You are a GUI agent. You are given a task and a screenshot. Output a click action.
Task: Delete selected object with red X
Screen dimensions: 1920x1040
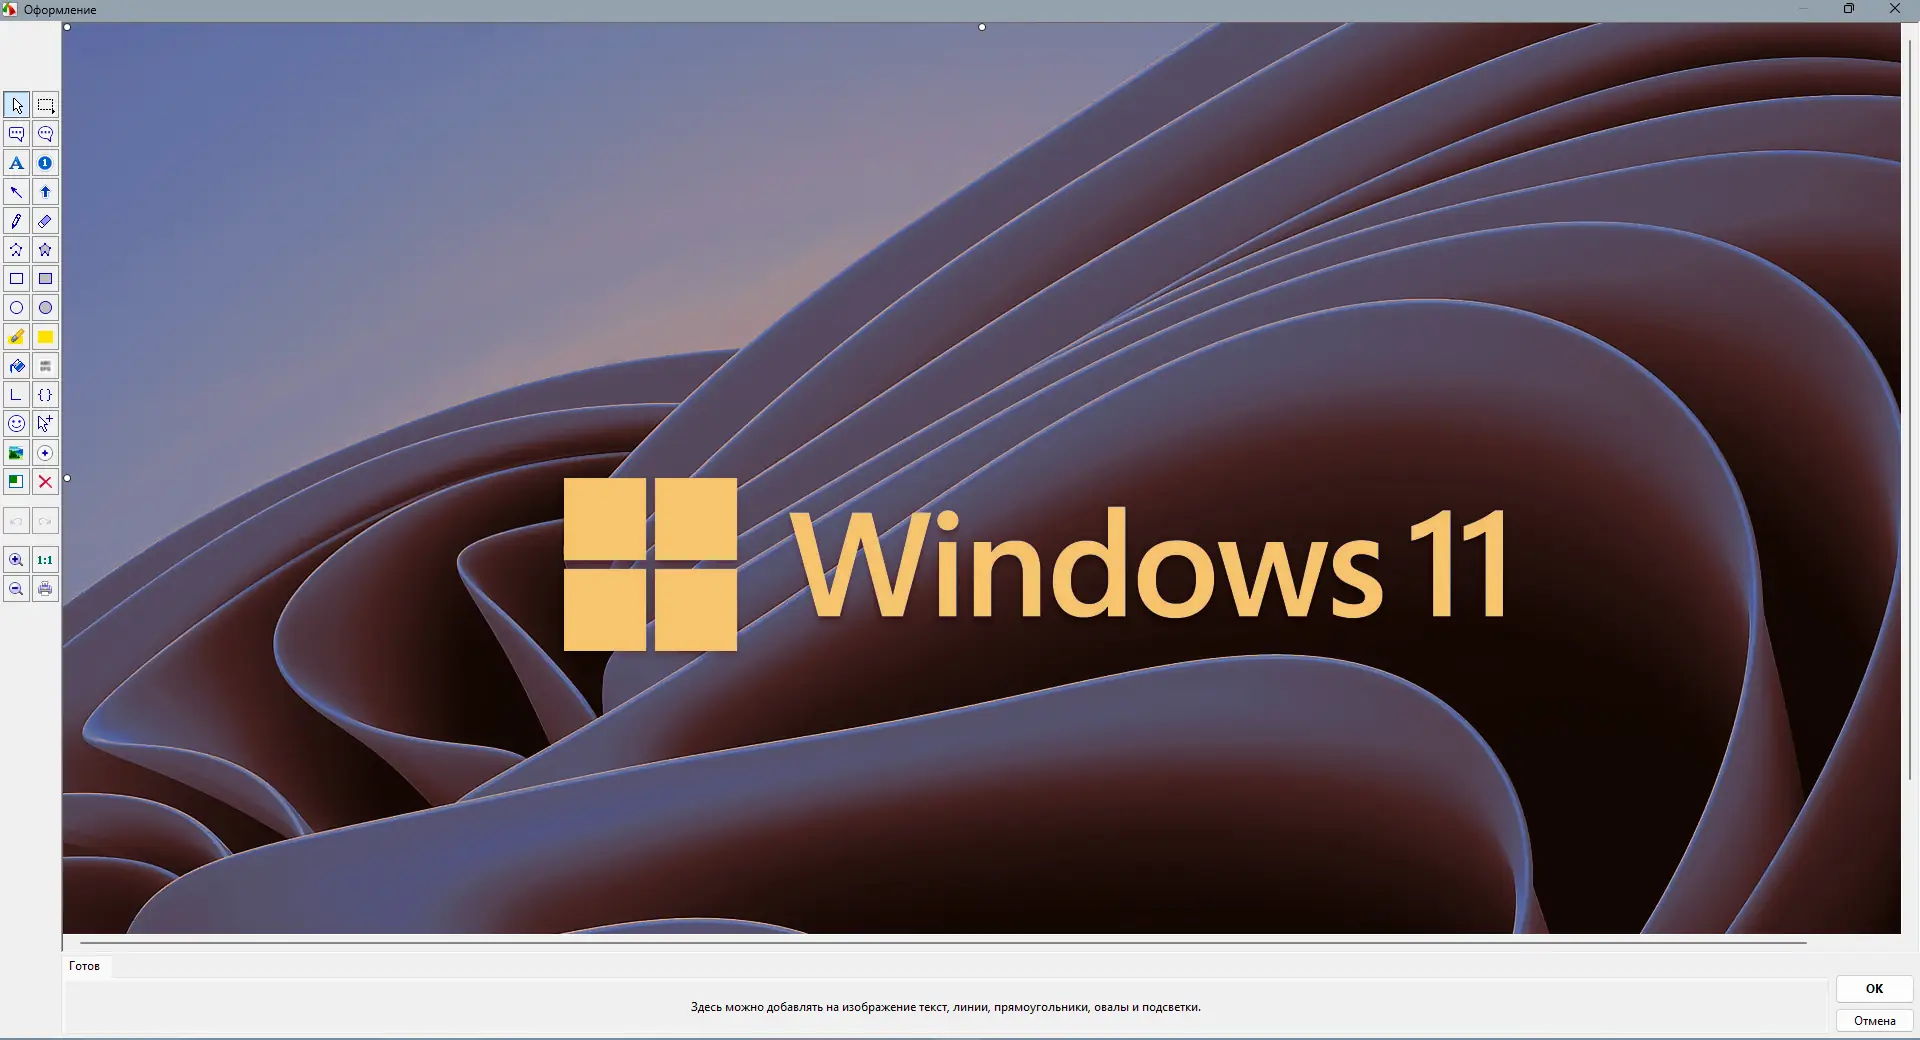tap(45, 482)
